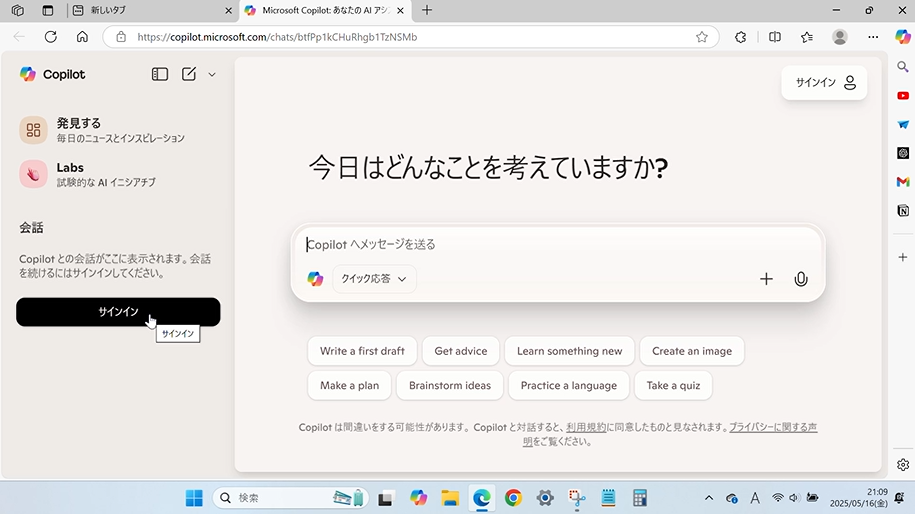Screen dimensions: 915x514
Task: Open the Edge split screen icon
Action: tap(774, 37)
